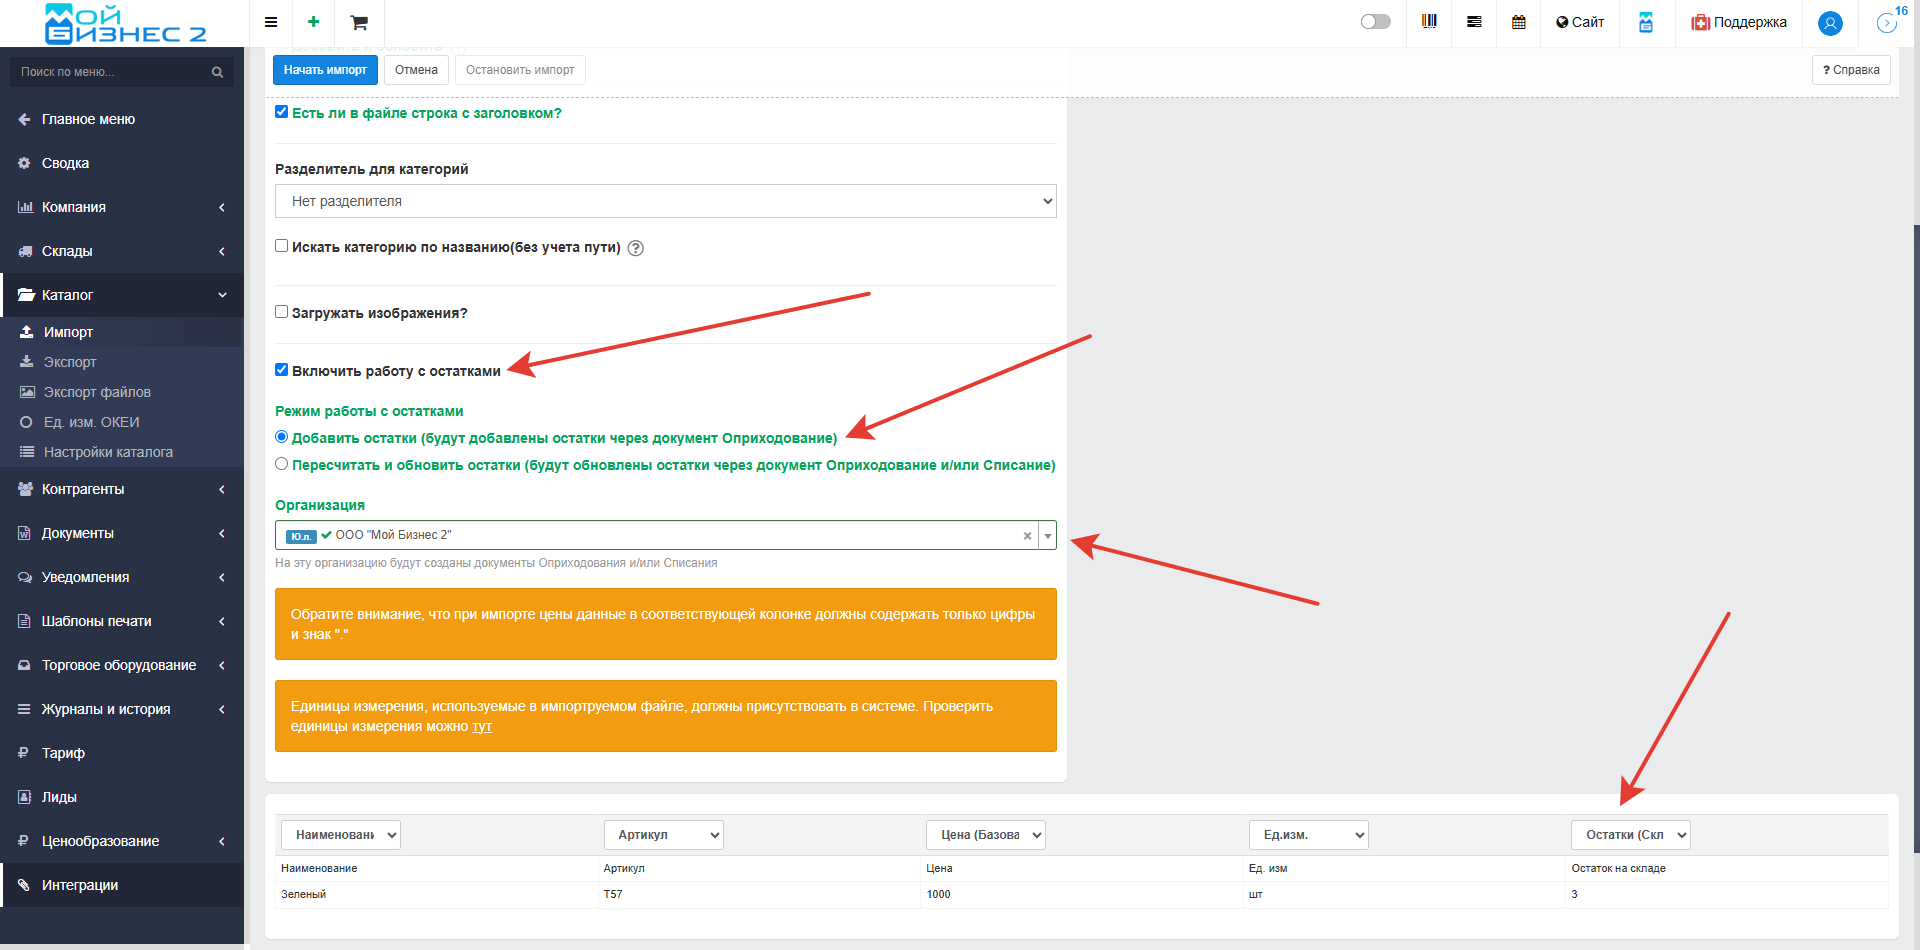
Task: Open the shopping cart icon
Action: point(359,22)
